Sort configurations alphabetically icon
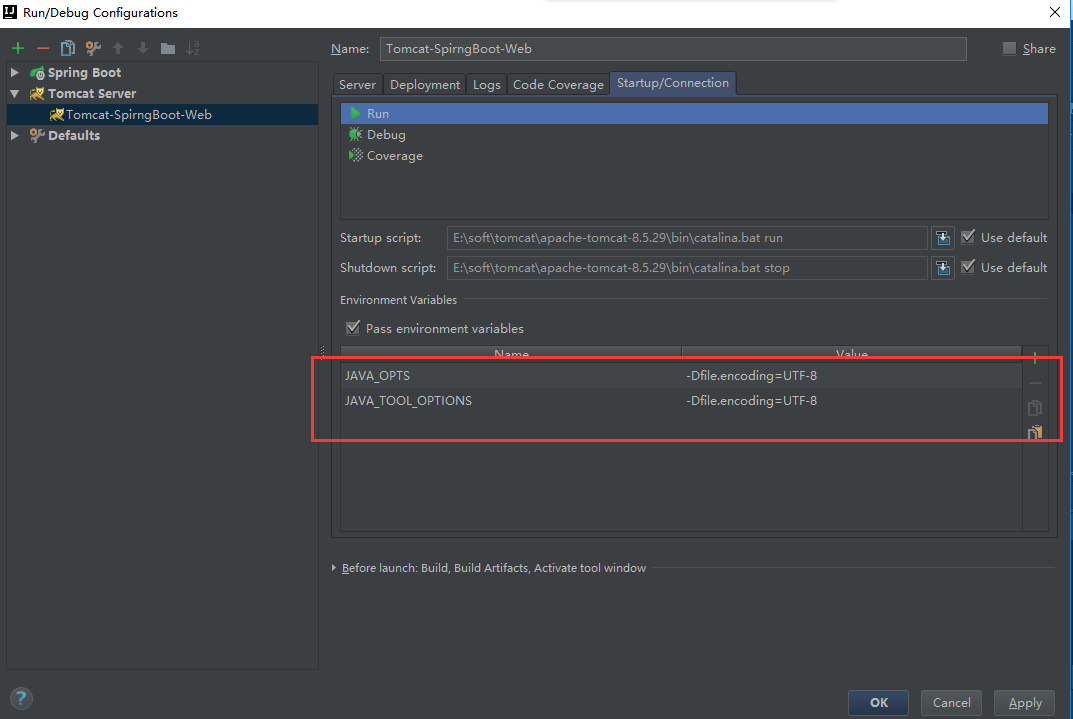 [x=193, y=48]
